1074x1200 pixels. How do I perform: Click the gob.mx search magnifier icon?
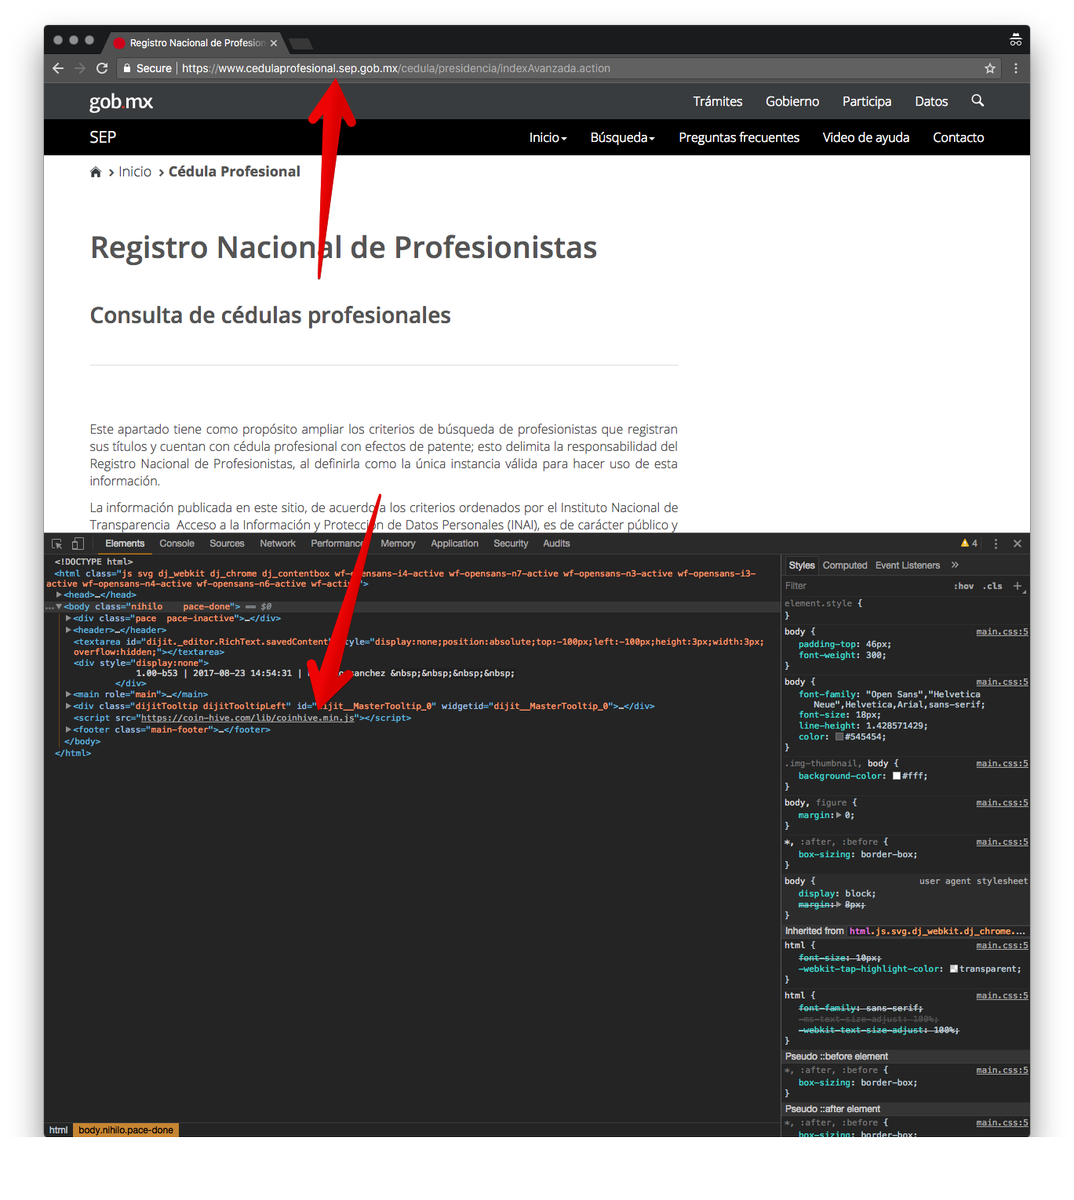(x=978, y=101)
